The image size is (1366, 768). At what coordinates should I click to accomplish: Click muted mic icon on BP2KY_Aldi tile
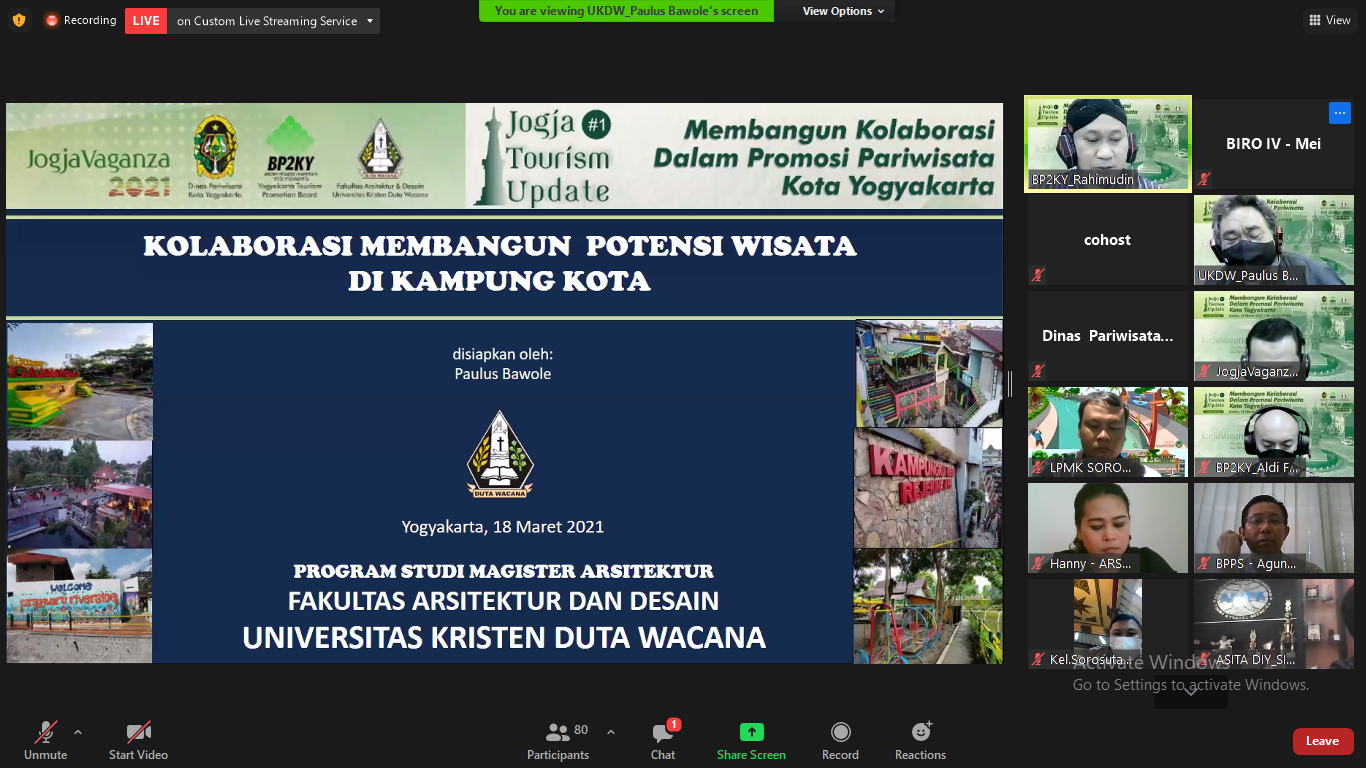click(x=1204, y=467)
